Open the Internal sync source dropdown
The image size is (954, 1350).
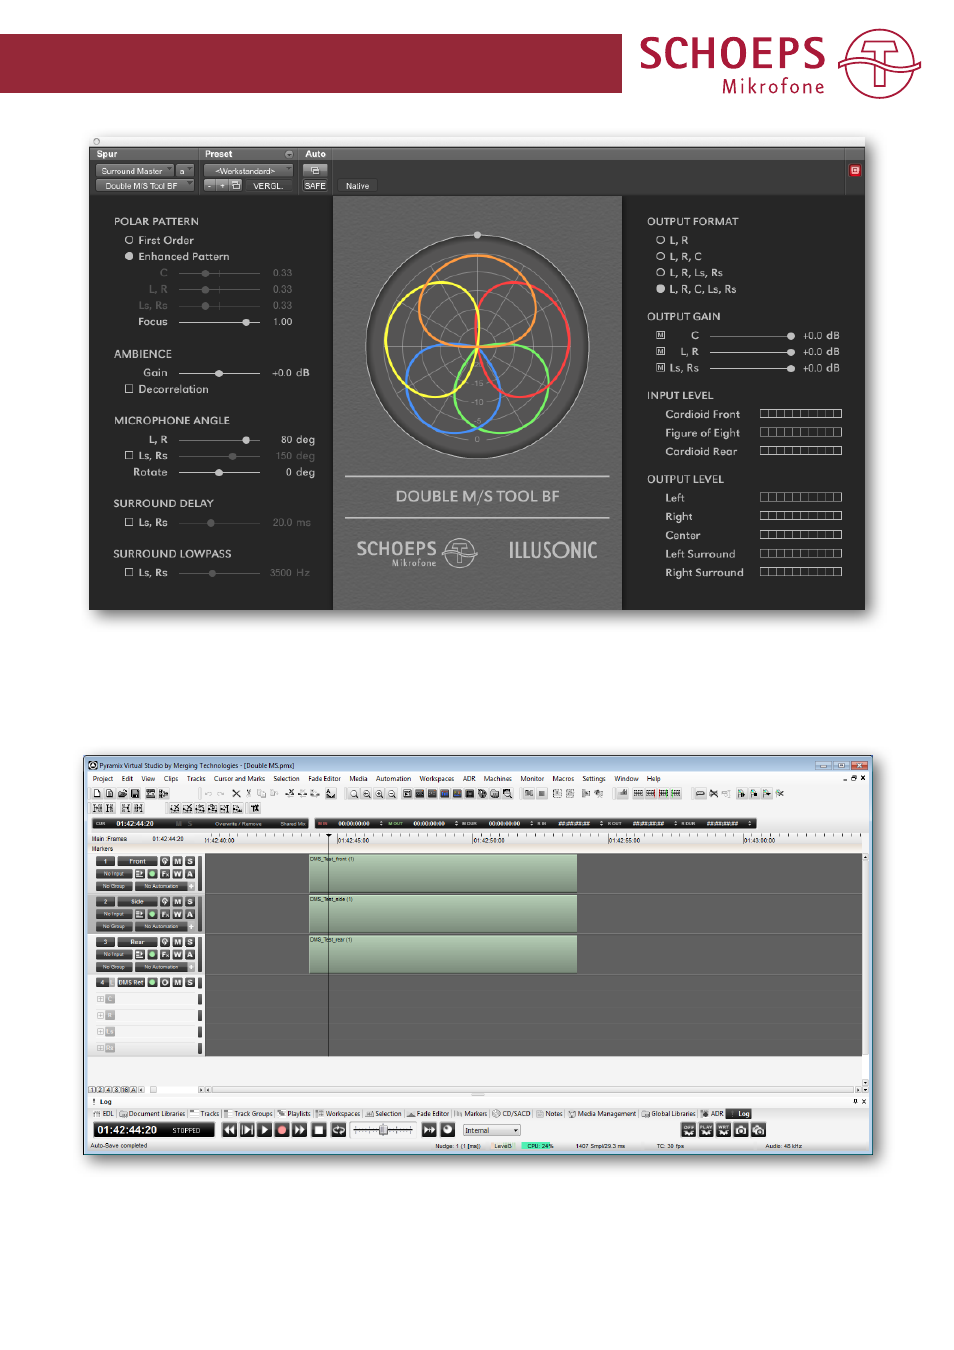click(x=491, y=1130)
